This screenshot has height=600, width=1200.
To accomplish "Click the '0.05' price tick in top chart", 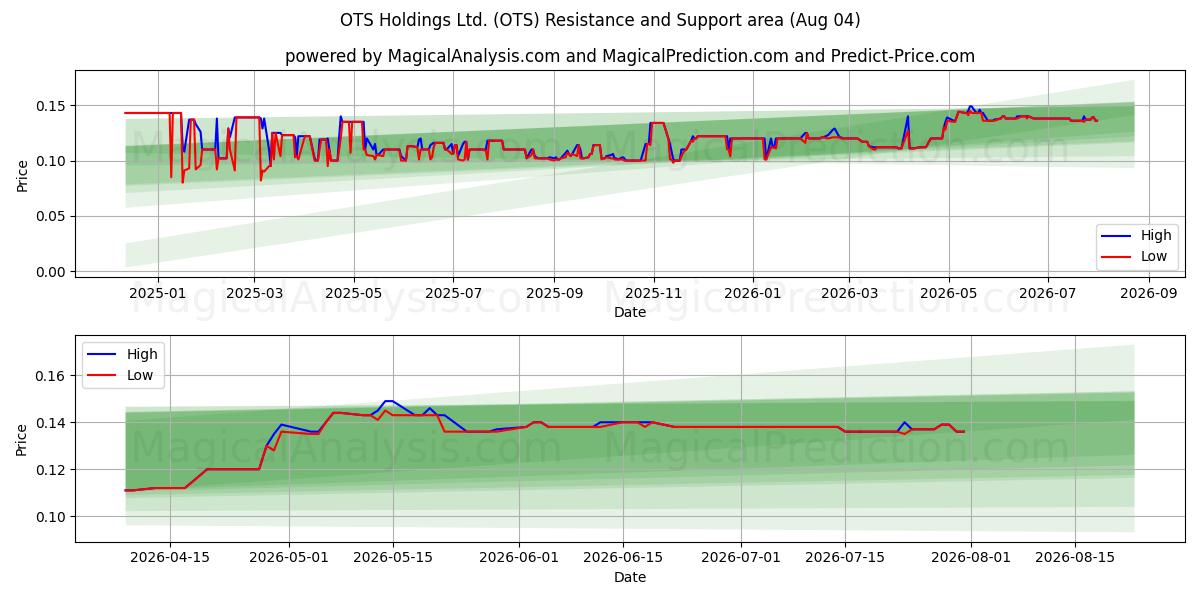I will click(x=52, y=216).
